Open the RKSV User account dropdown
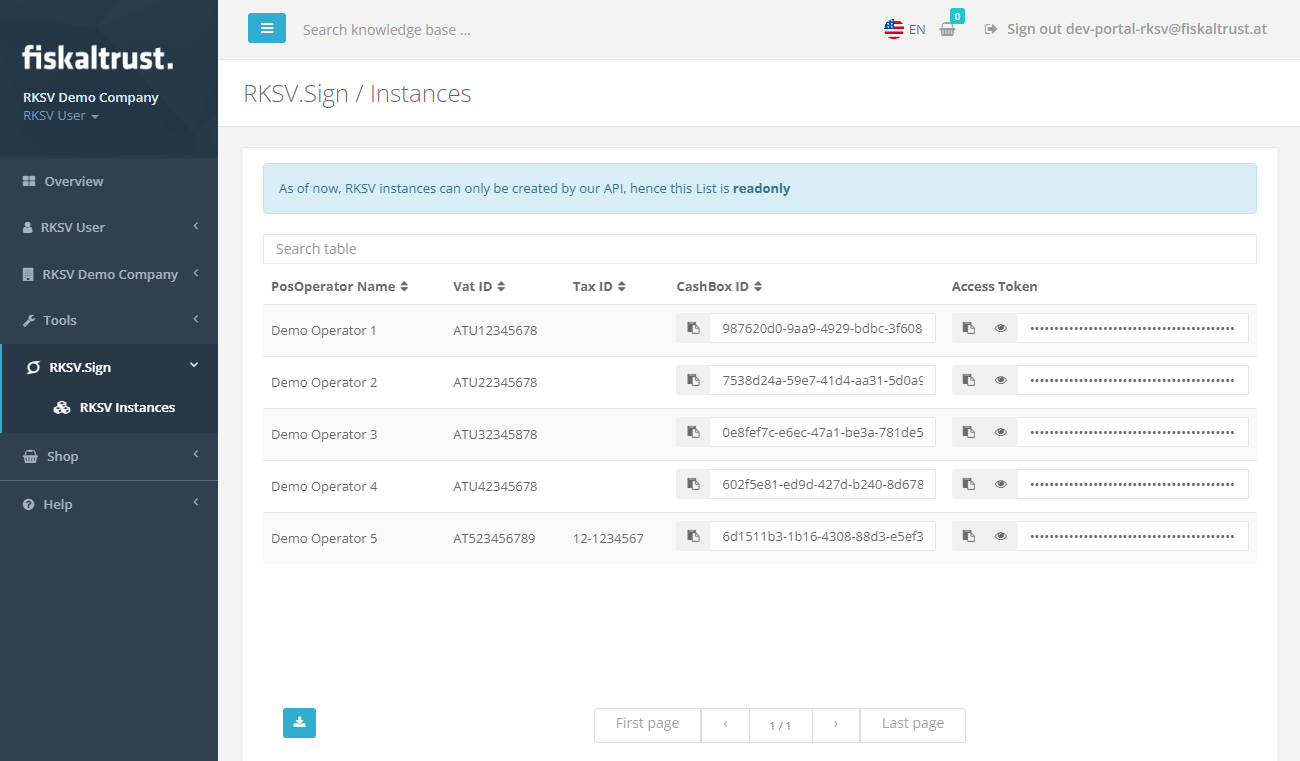Screen dimensions: 1300x761 point(61,116)
